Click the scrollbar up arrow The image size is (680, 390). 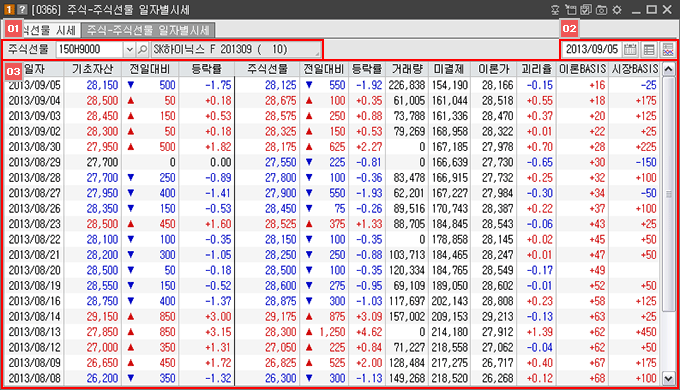(x=669, y=69)
